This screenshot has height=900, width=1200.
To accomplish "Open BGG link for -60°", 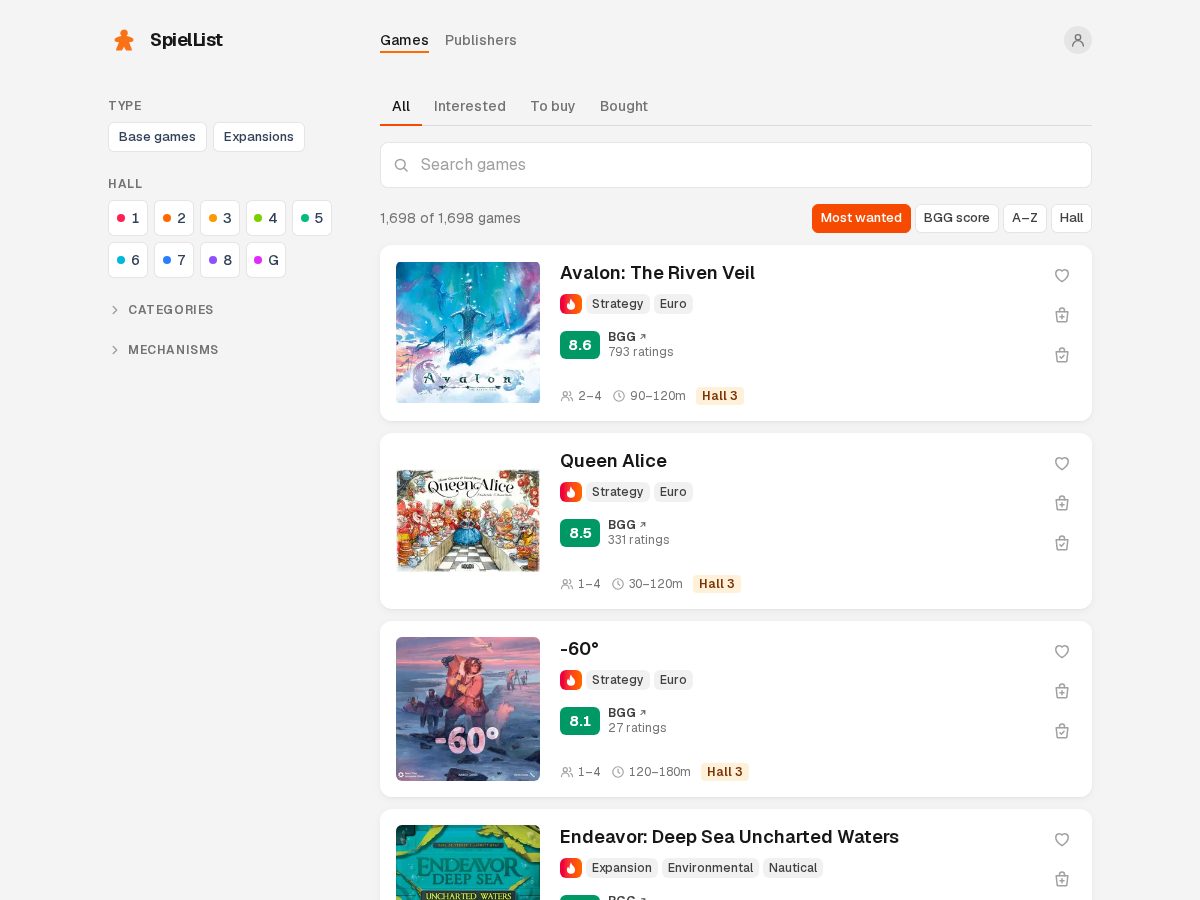I will (x=627, y=713).
